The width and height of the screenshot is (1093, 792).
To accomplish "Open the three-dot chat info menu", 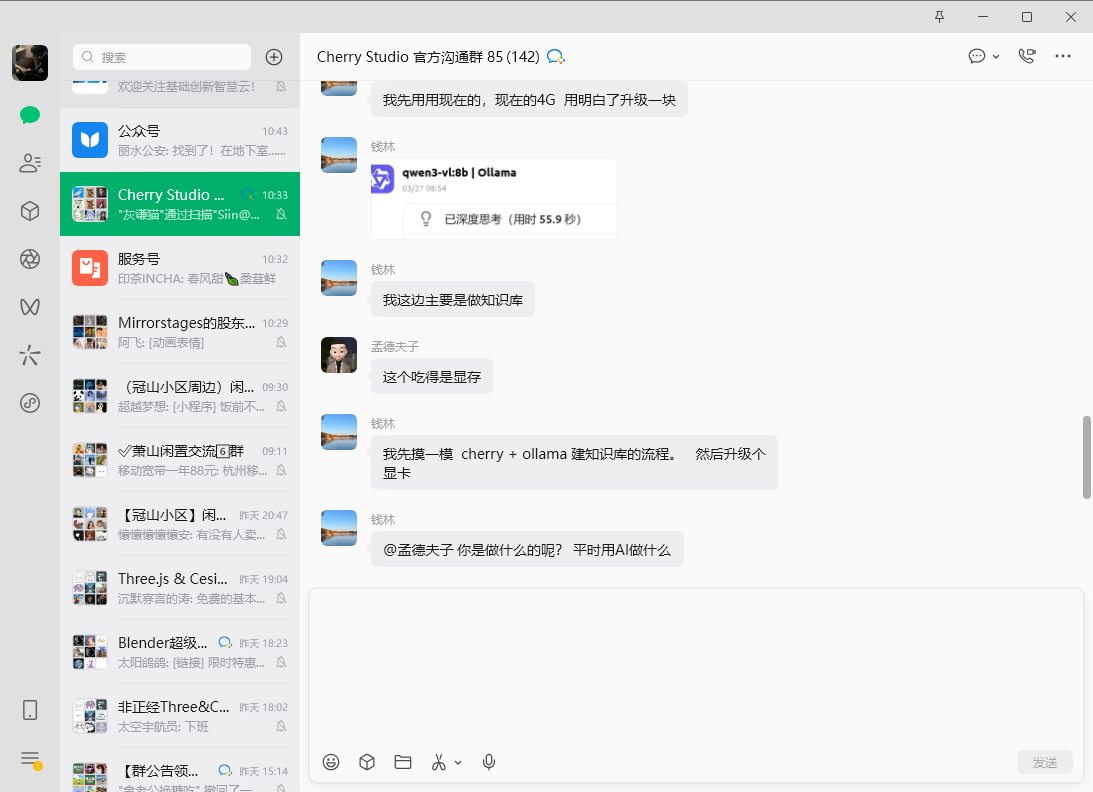I will click(x=1063, y=56).
